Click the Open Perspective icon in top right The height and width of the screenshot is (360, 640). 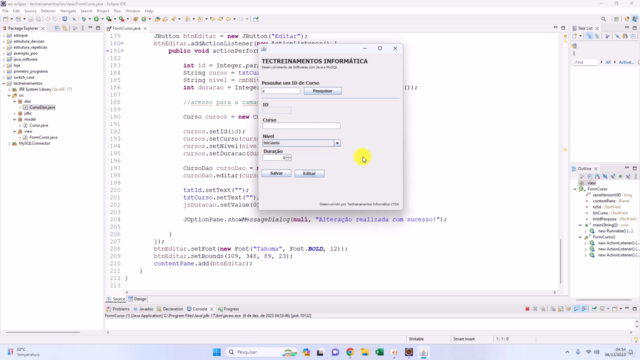click(x=617, y=19)
